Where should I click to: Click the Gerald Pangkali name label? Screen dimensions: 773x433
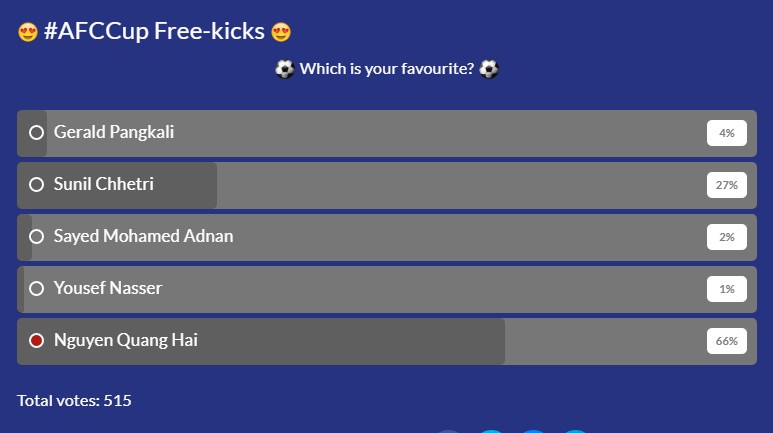114,132
